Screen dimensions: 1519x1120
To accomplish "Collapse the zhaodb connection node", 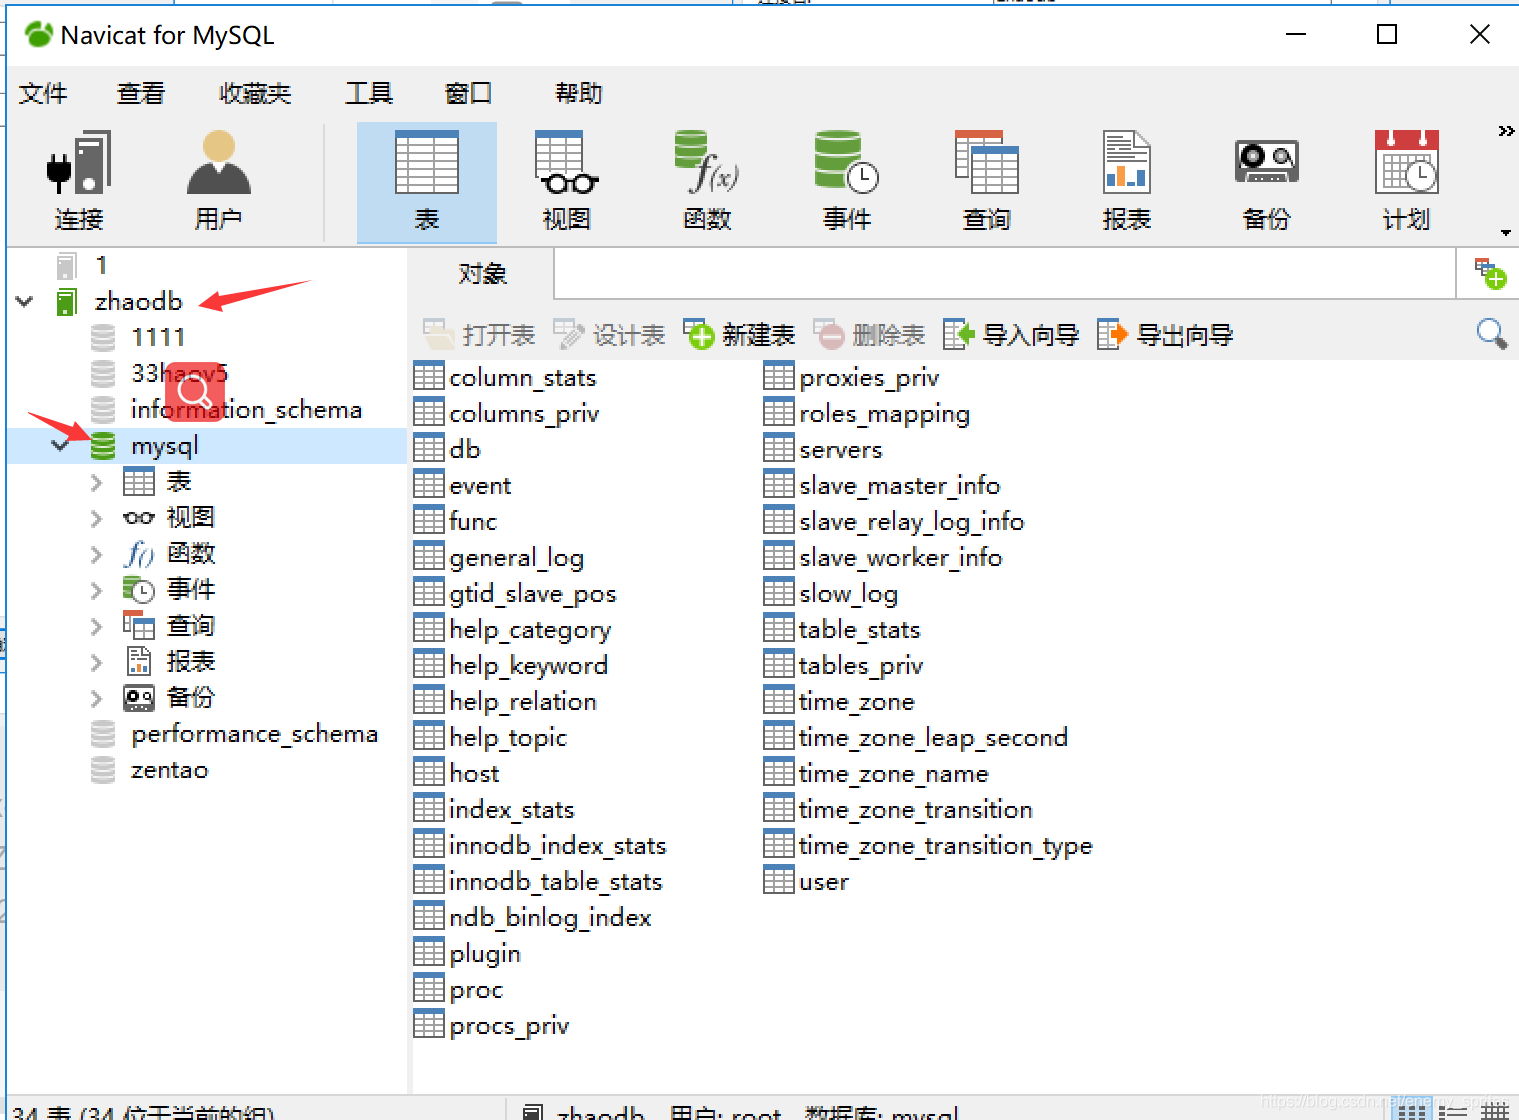I will coord(25,301).
